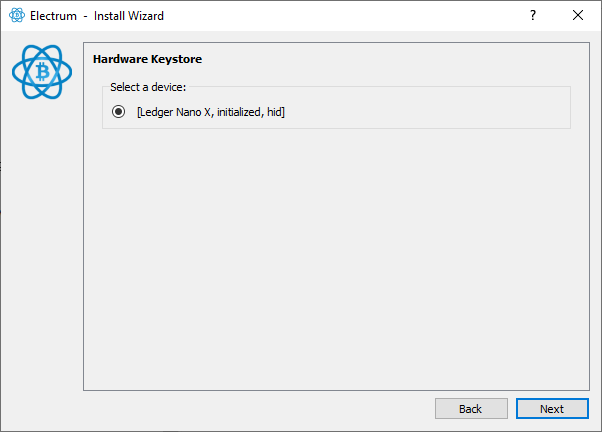Go back with the Back button
602x432 pixels.
(x=471, y=409)
